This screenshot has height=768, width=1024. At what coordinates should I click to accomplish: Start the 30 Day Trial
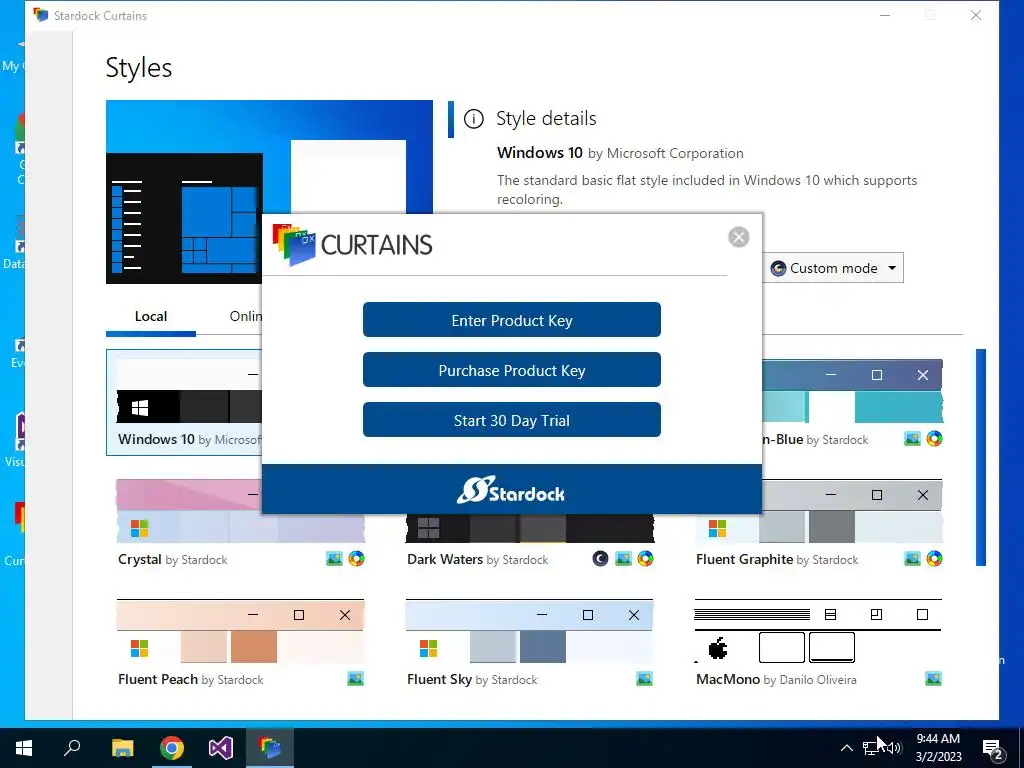[x=512, y=420]
